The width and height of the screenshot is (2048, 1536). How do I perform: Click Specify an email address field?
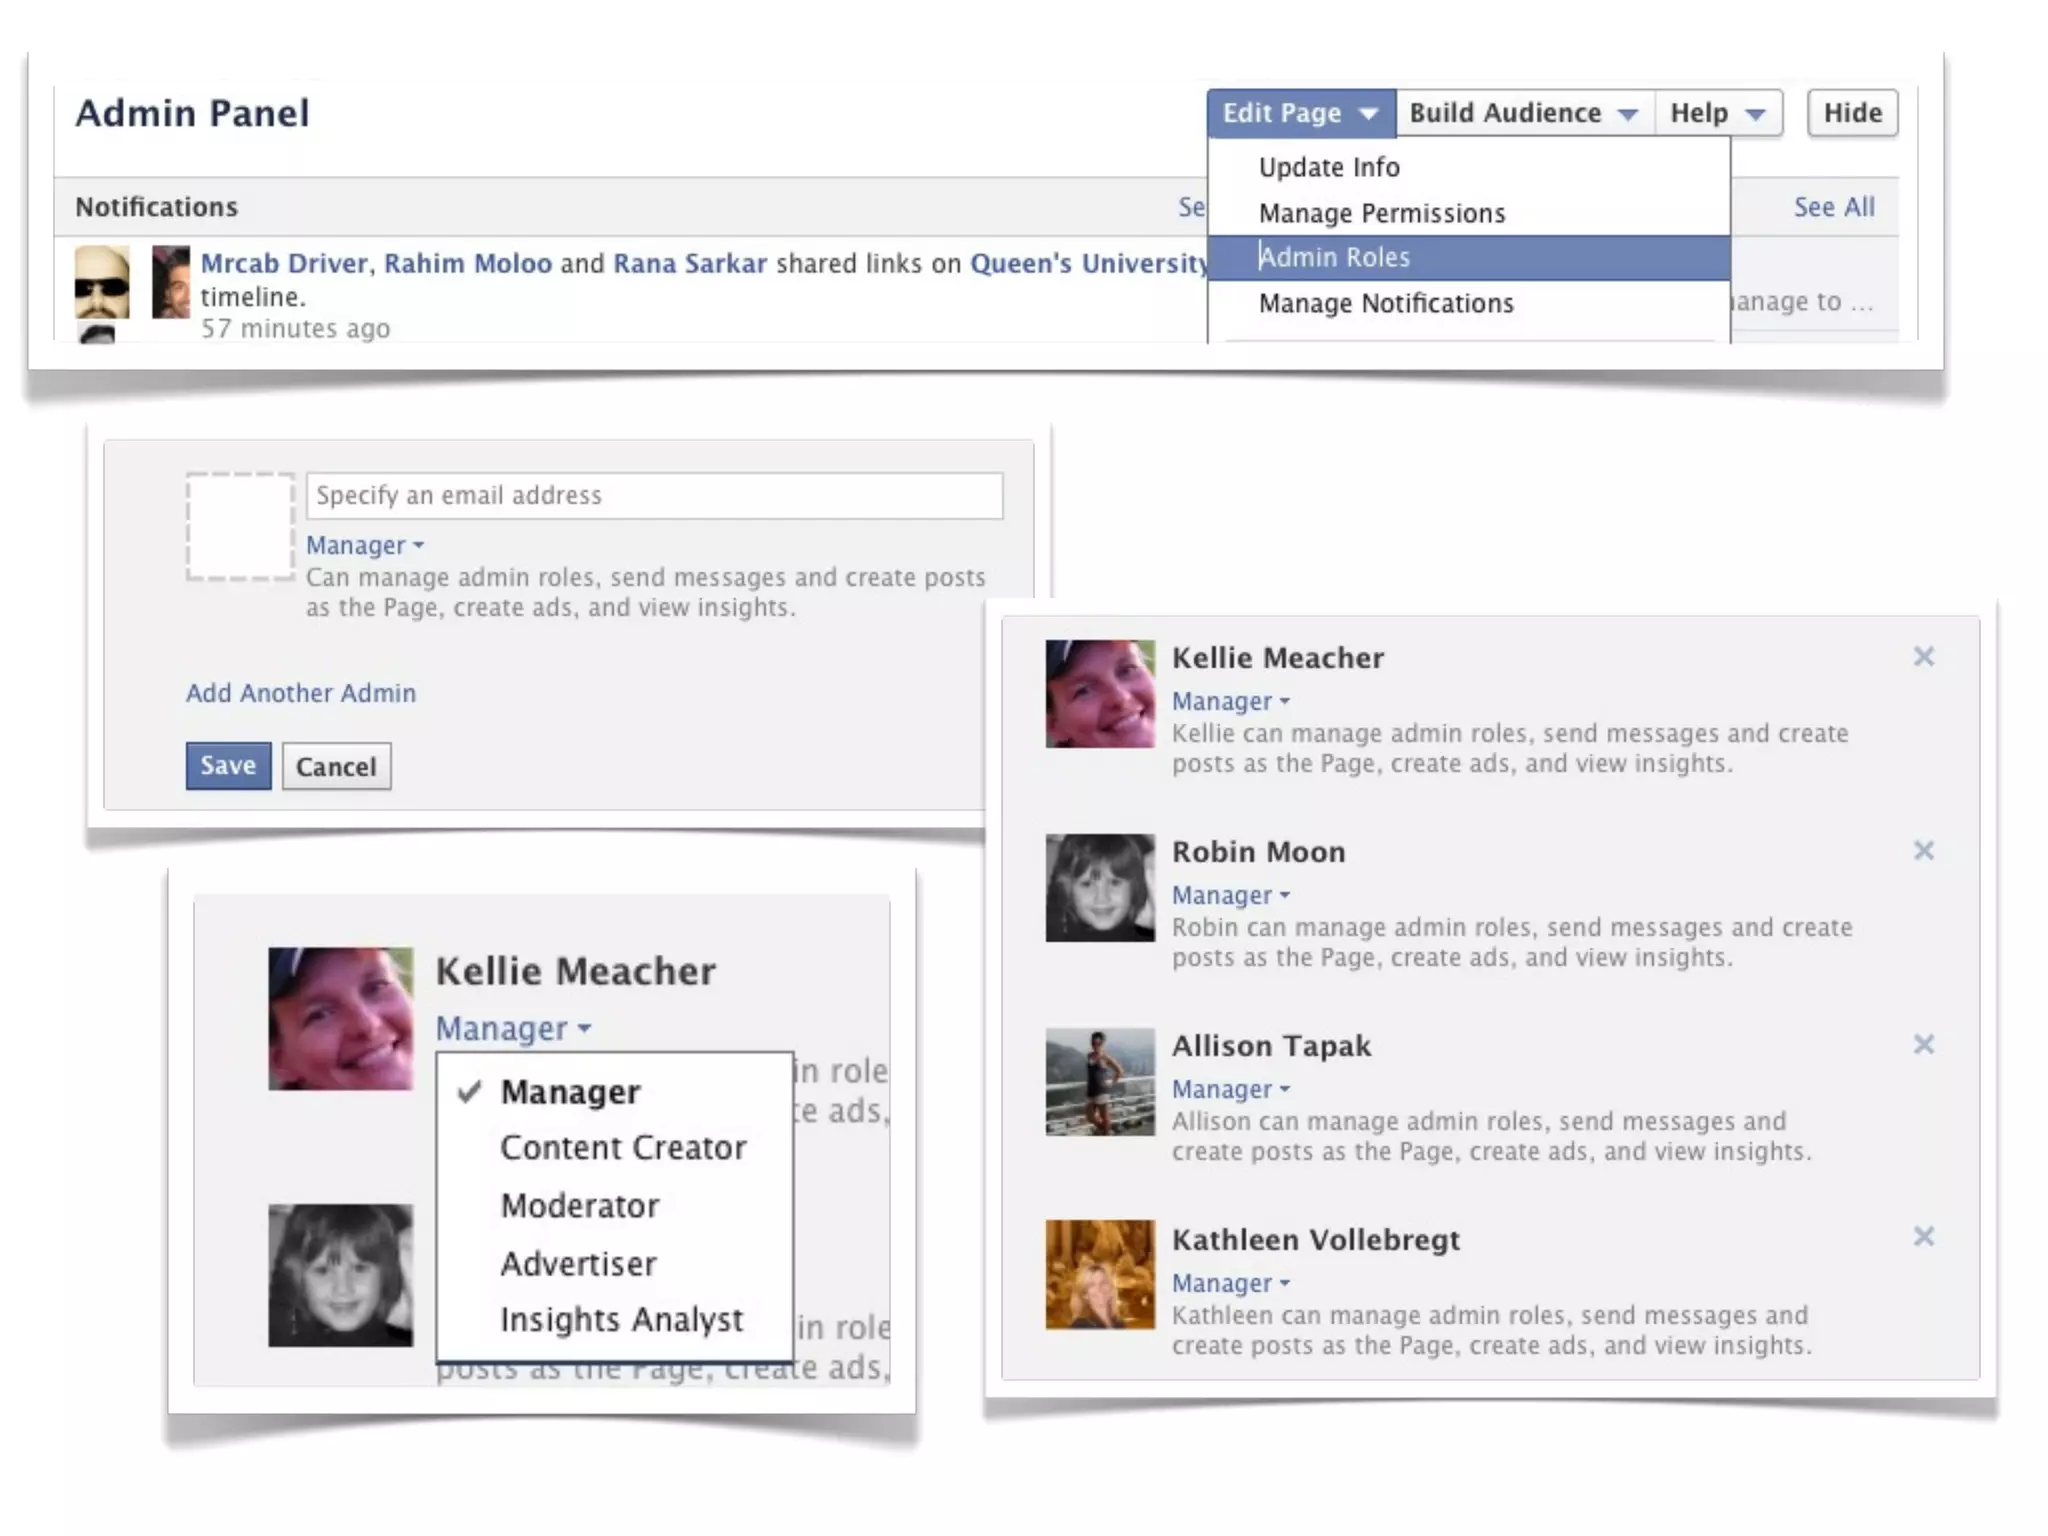click(x=654, y=496)
